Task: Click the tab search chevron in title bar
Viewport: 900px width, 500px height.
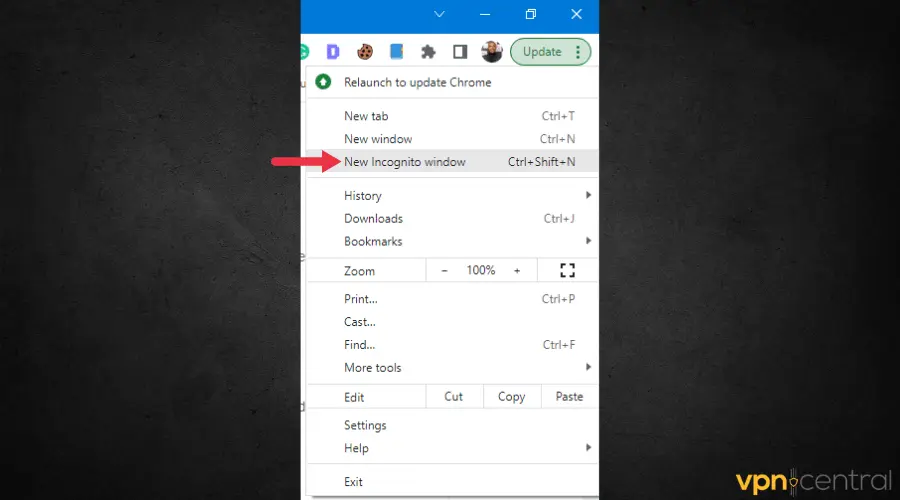Action: coord(439,14)
